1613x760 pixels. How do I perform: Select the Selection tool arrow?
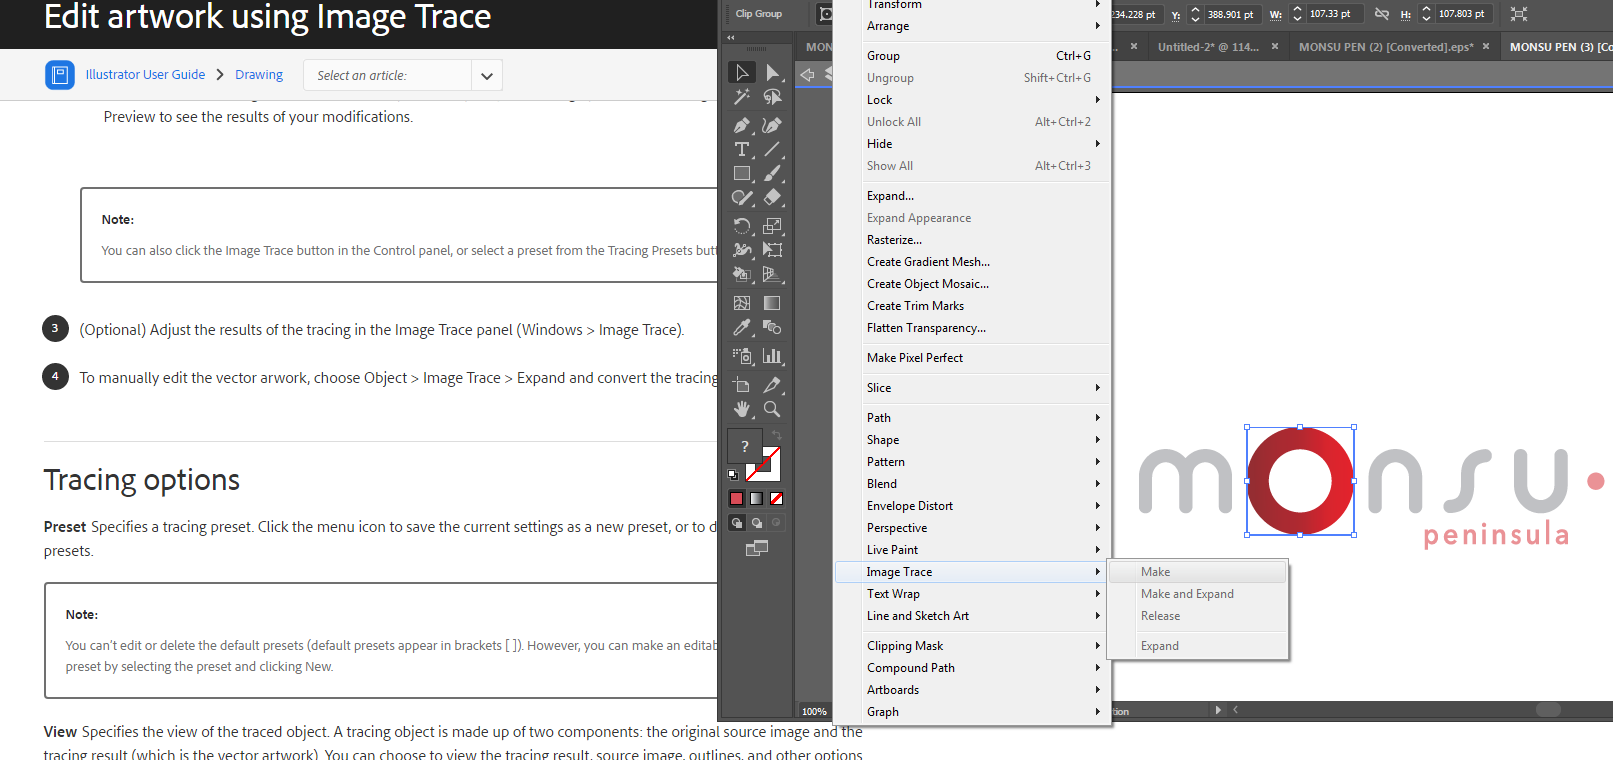(742, 72)
